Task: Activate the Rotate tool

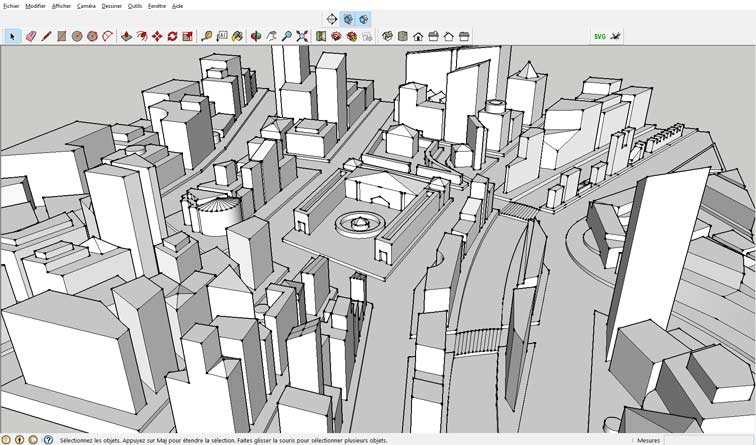Action: [x=173, y=36]
